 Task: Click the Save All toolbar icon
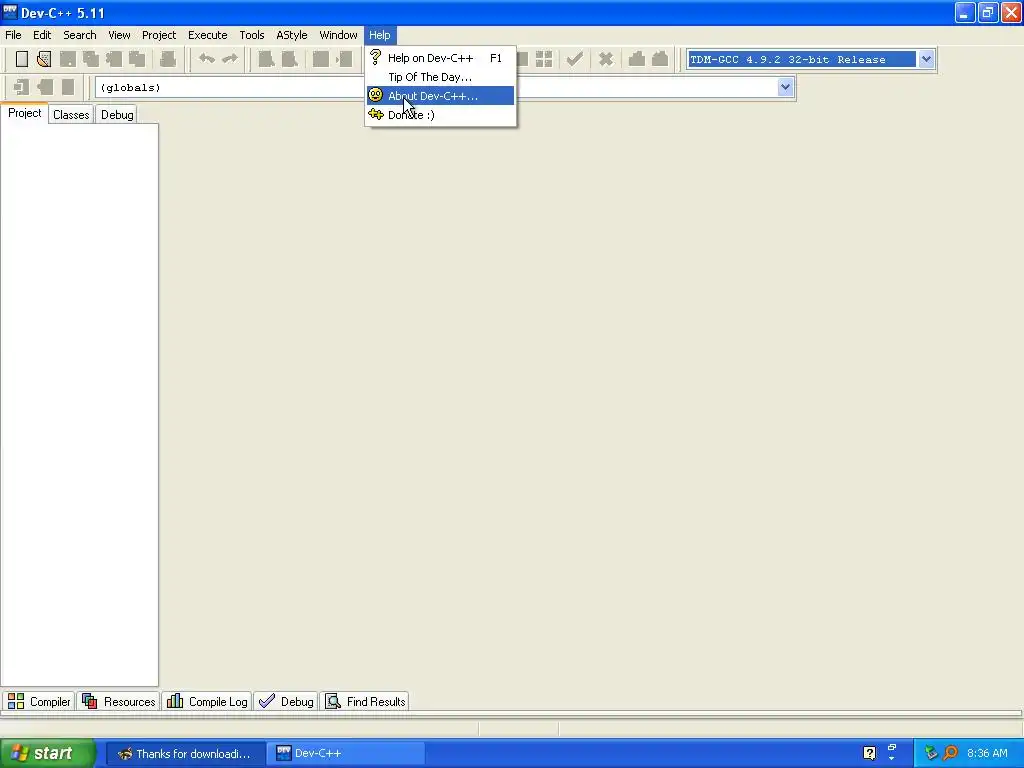[91, 59]
